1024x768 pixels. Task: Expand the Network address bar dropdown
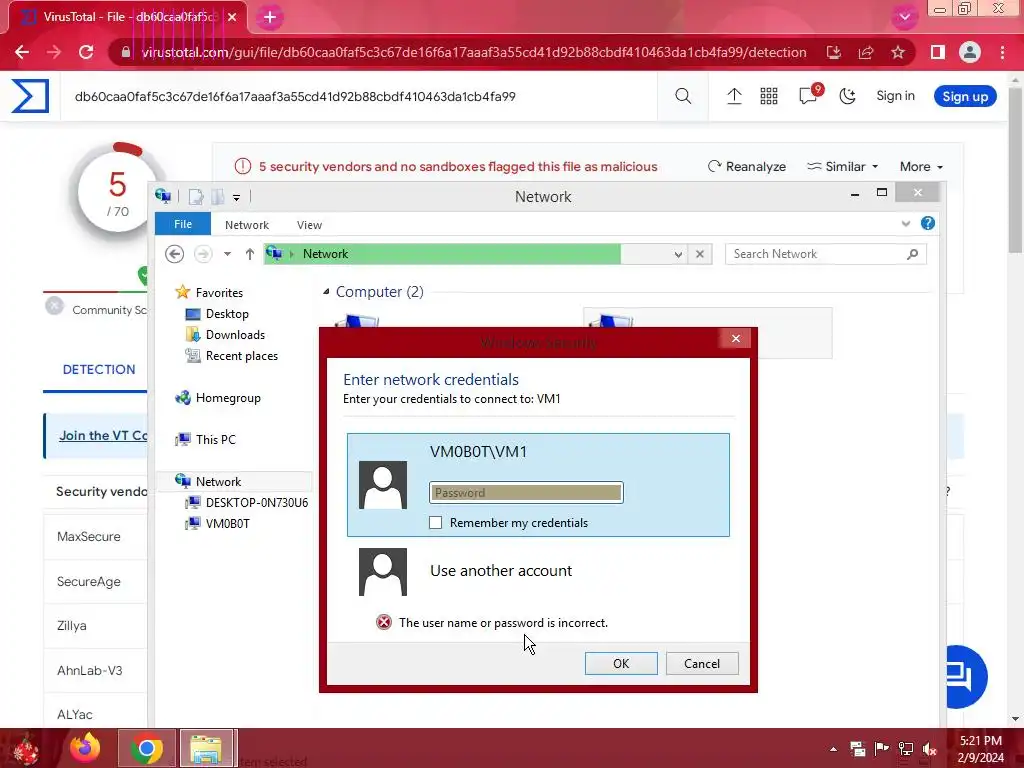tap(678, 254)
